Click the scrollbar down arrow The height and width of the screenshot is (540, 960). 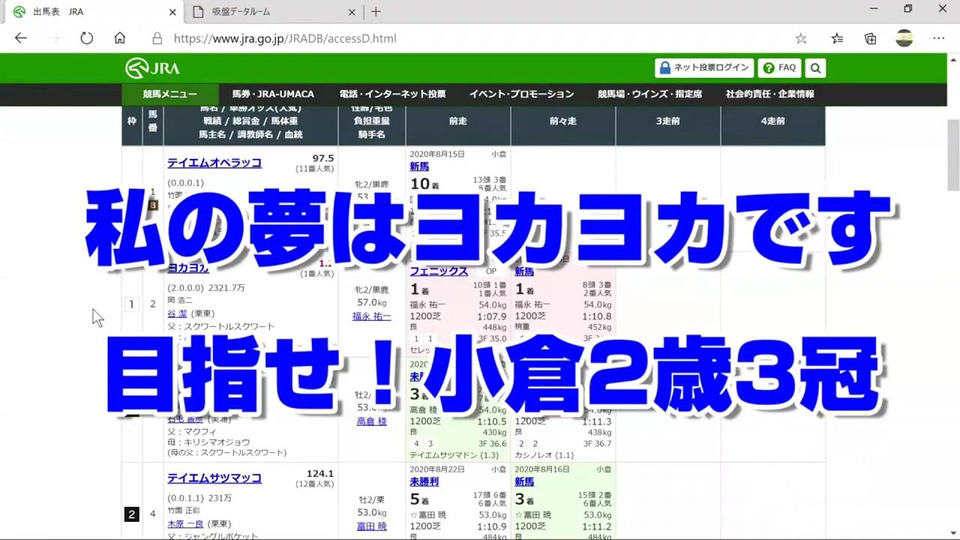[x=953, y=533]
